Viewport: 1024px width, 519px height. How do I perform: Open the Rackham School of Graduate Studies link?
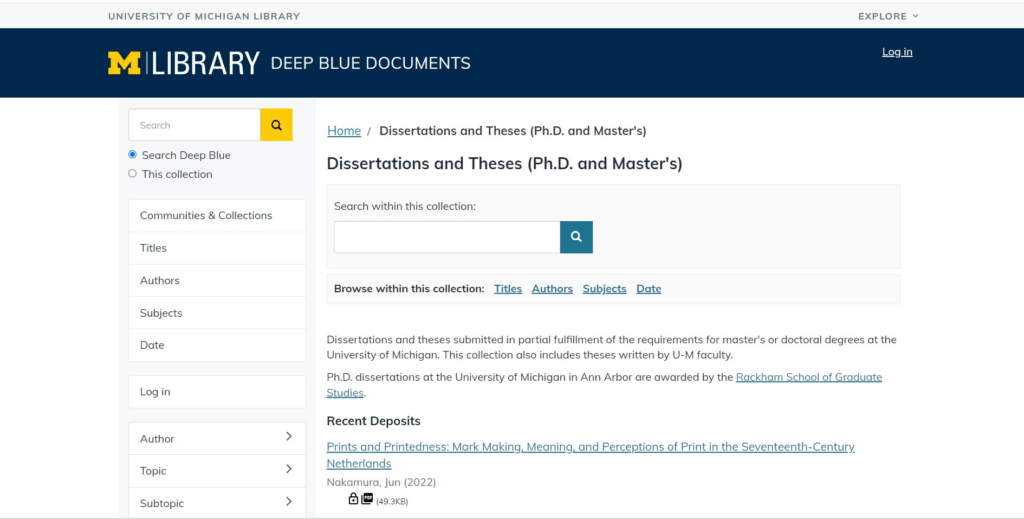point(808,377)
